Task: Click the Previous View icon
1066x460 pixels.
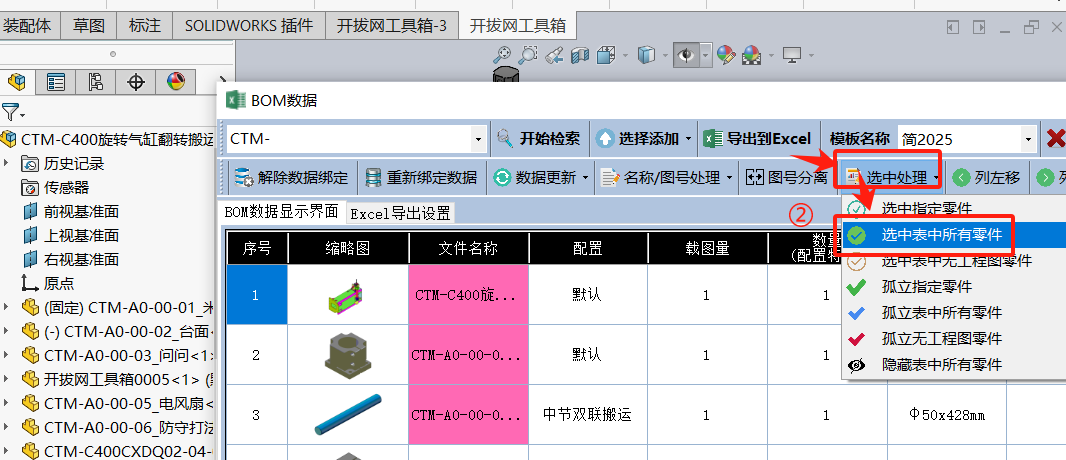Action: tap(553, 54)
